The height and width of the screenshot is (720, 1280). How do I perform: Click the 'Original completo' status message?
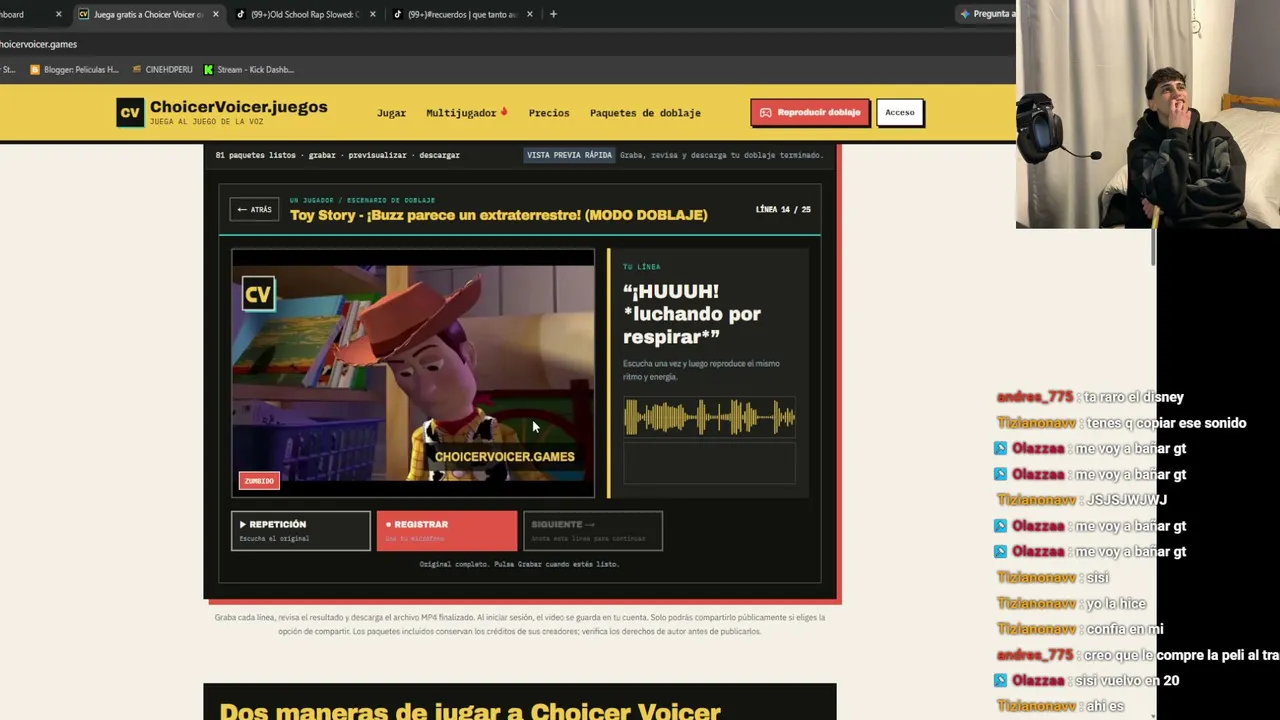pos(519,564)
